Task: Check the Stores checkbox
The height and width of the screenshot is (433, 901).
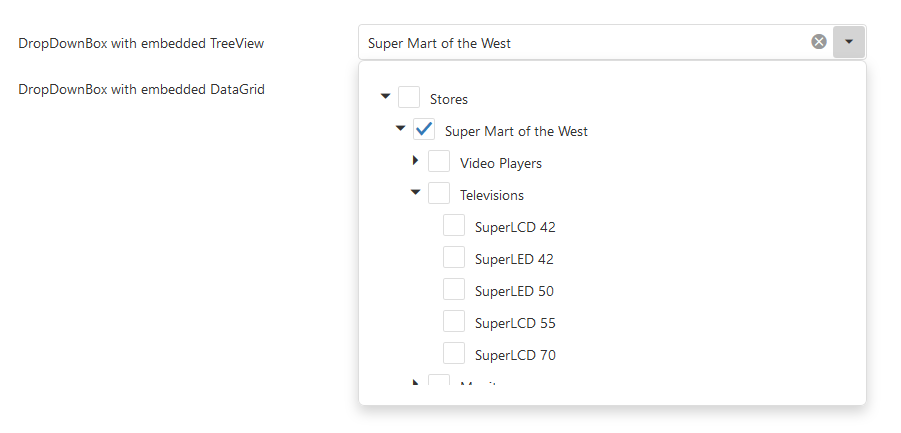Action: [x=409, y=98]
